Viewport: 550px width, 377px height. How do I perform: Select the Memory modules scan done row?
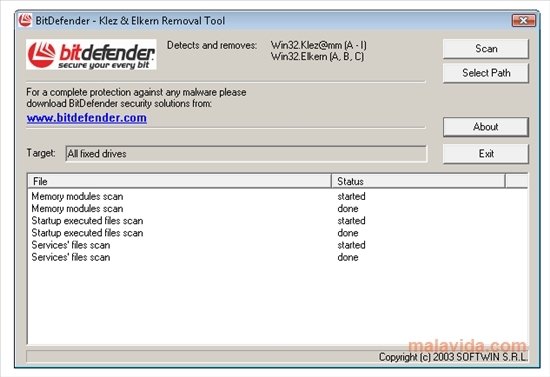277,209
